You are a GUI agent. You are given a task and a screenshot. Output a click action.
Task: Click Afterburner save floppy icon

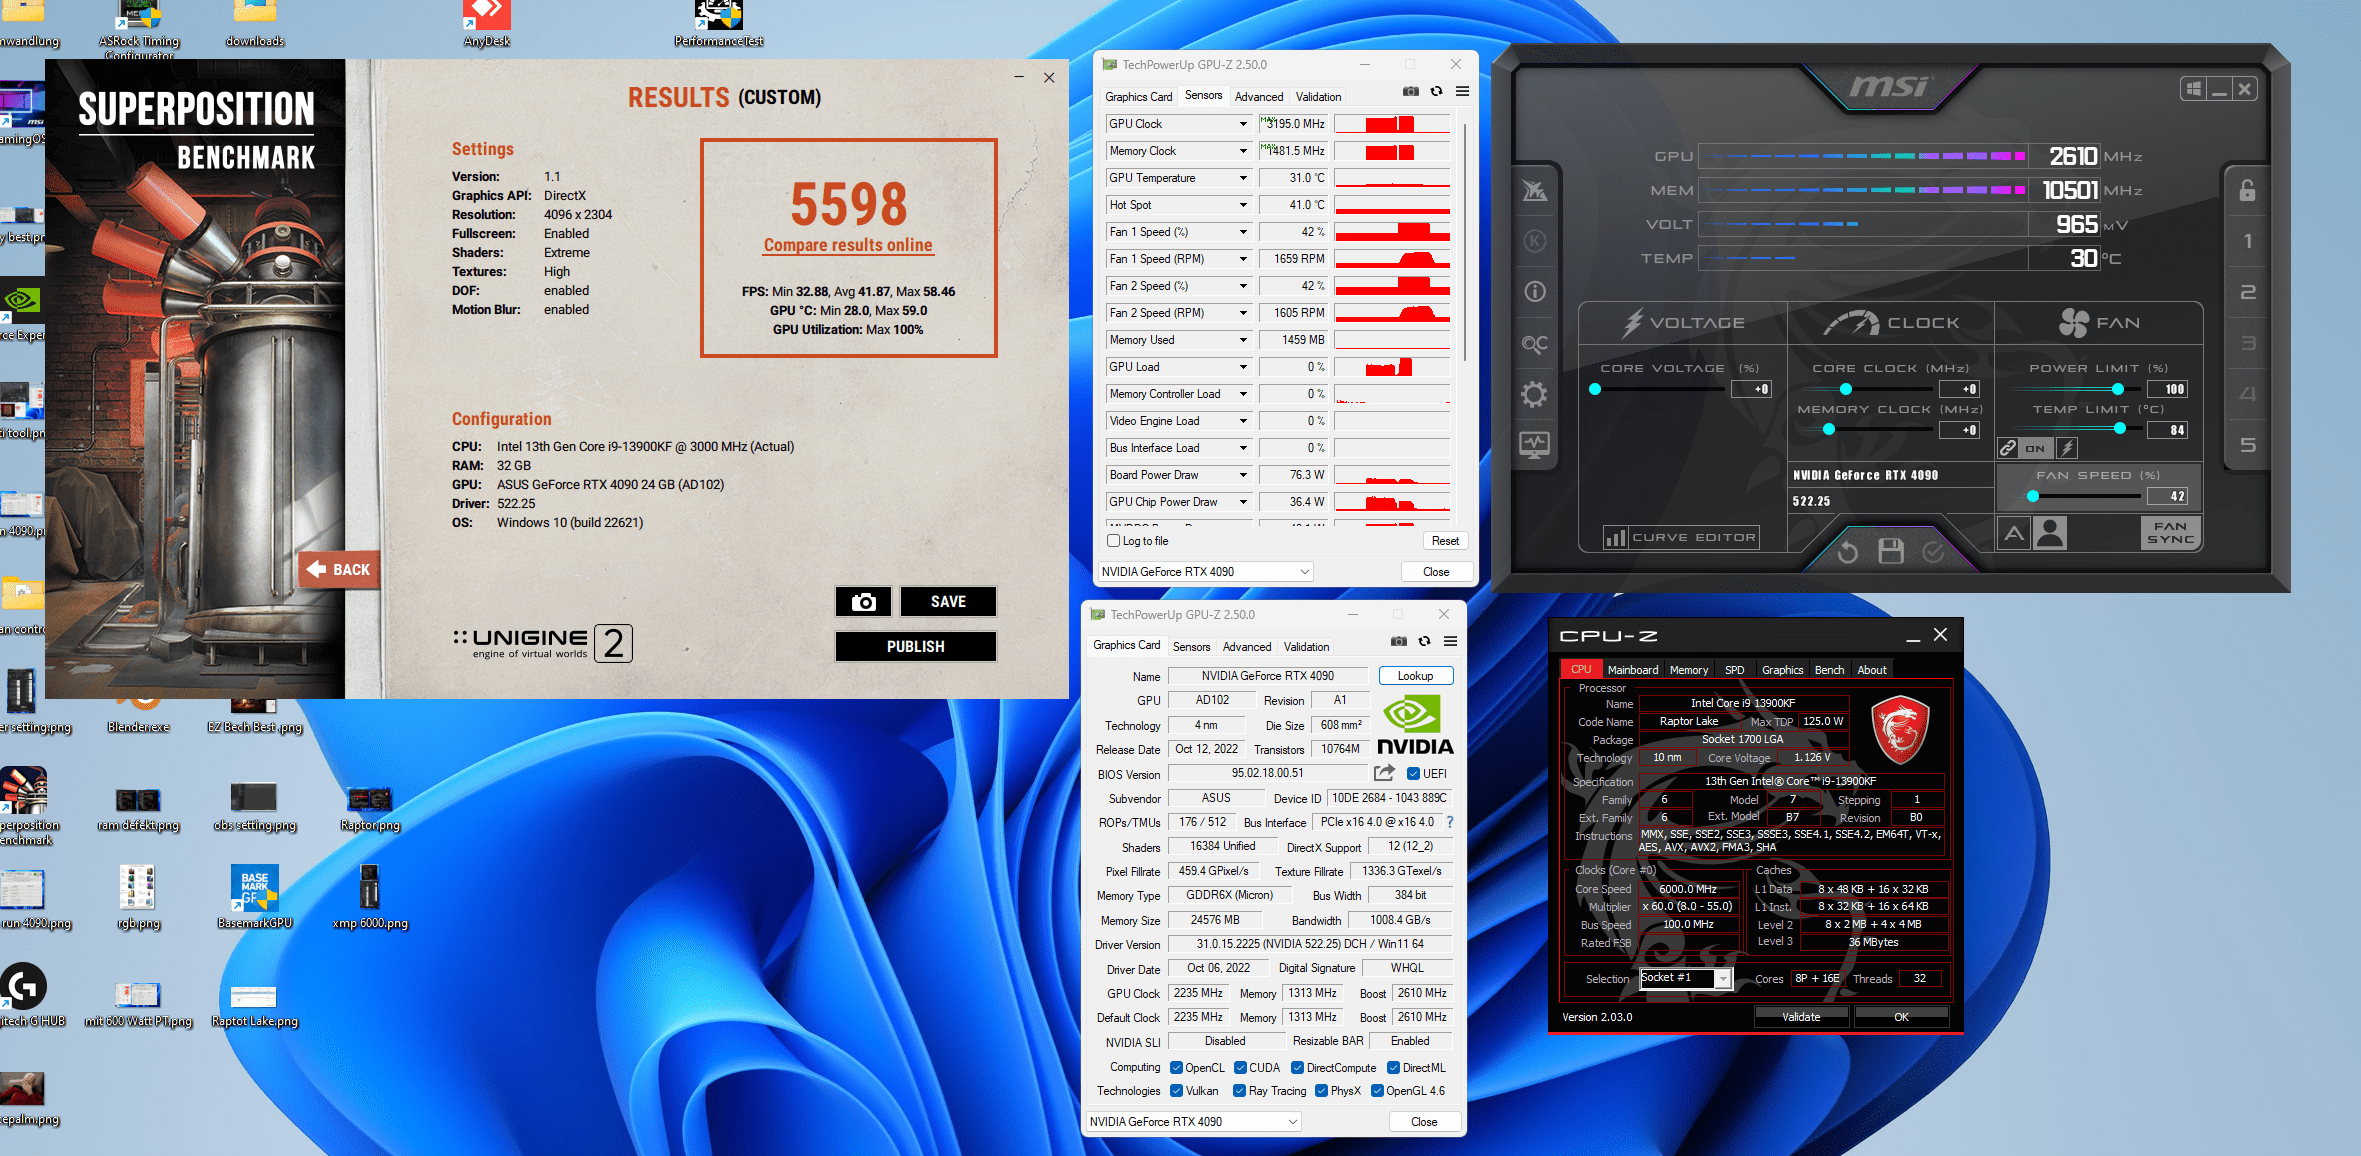(x=1890, y=551)
